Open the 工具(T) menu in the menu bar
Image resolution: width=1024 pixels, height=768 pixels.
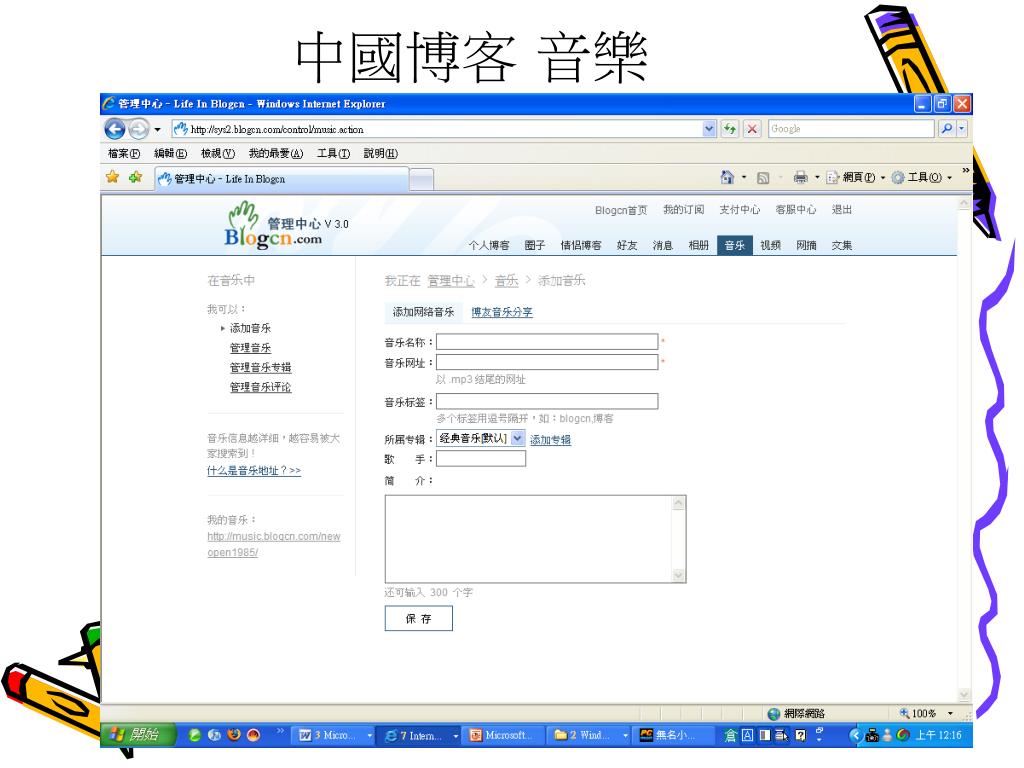point(333,153)
